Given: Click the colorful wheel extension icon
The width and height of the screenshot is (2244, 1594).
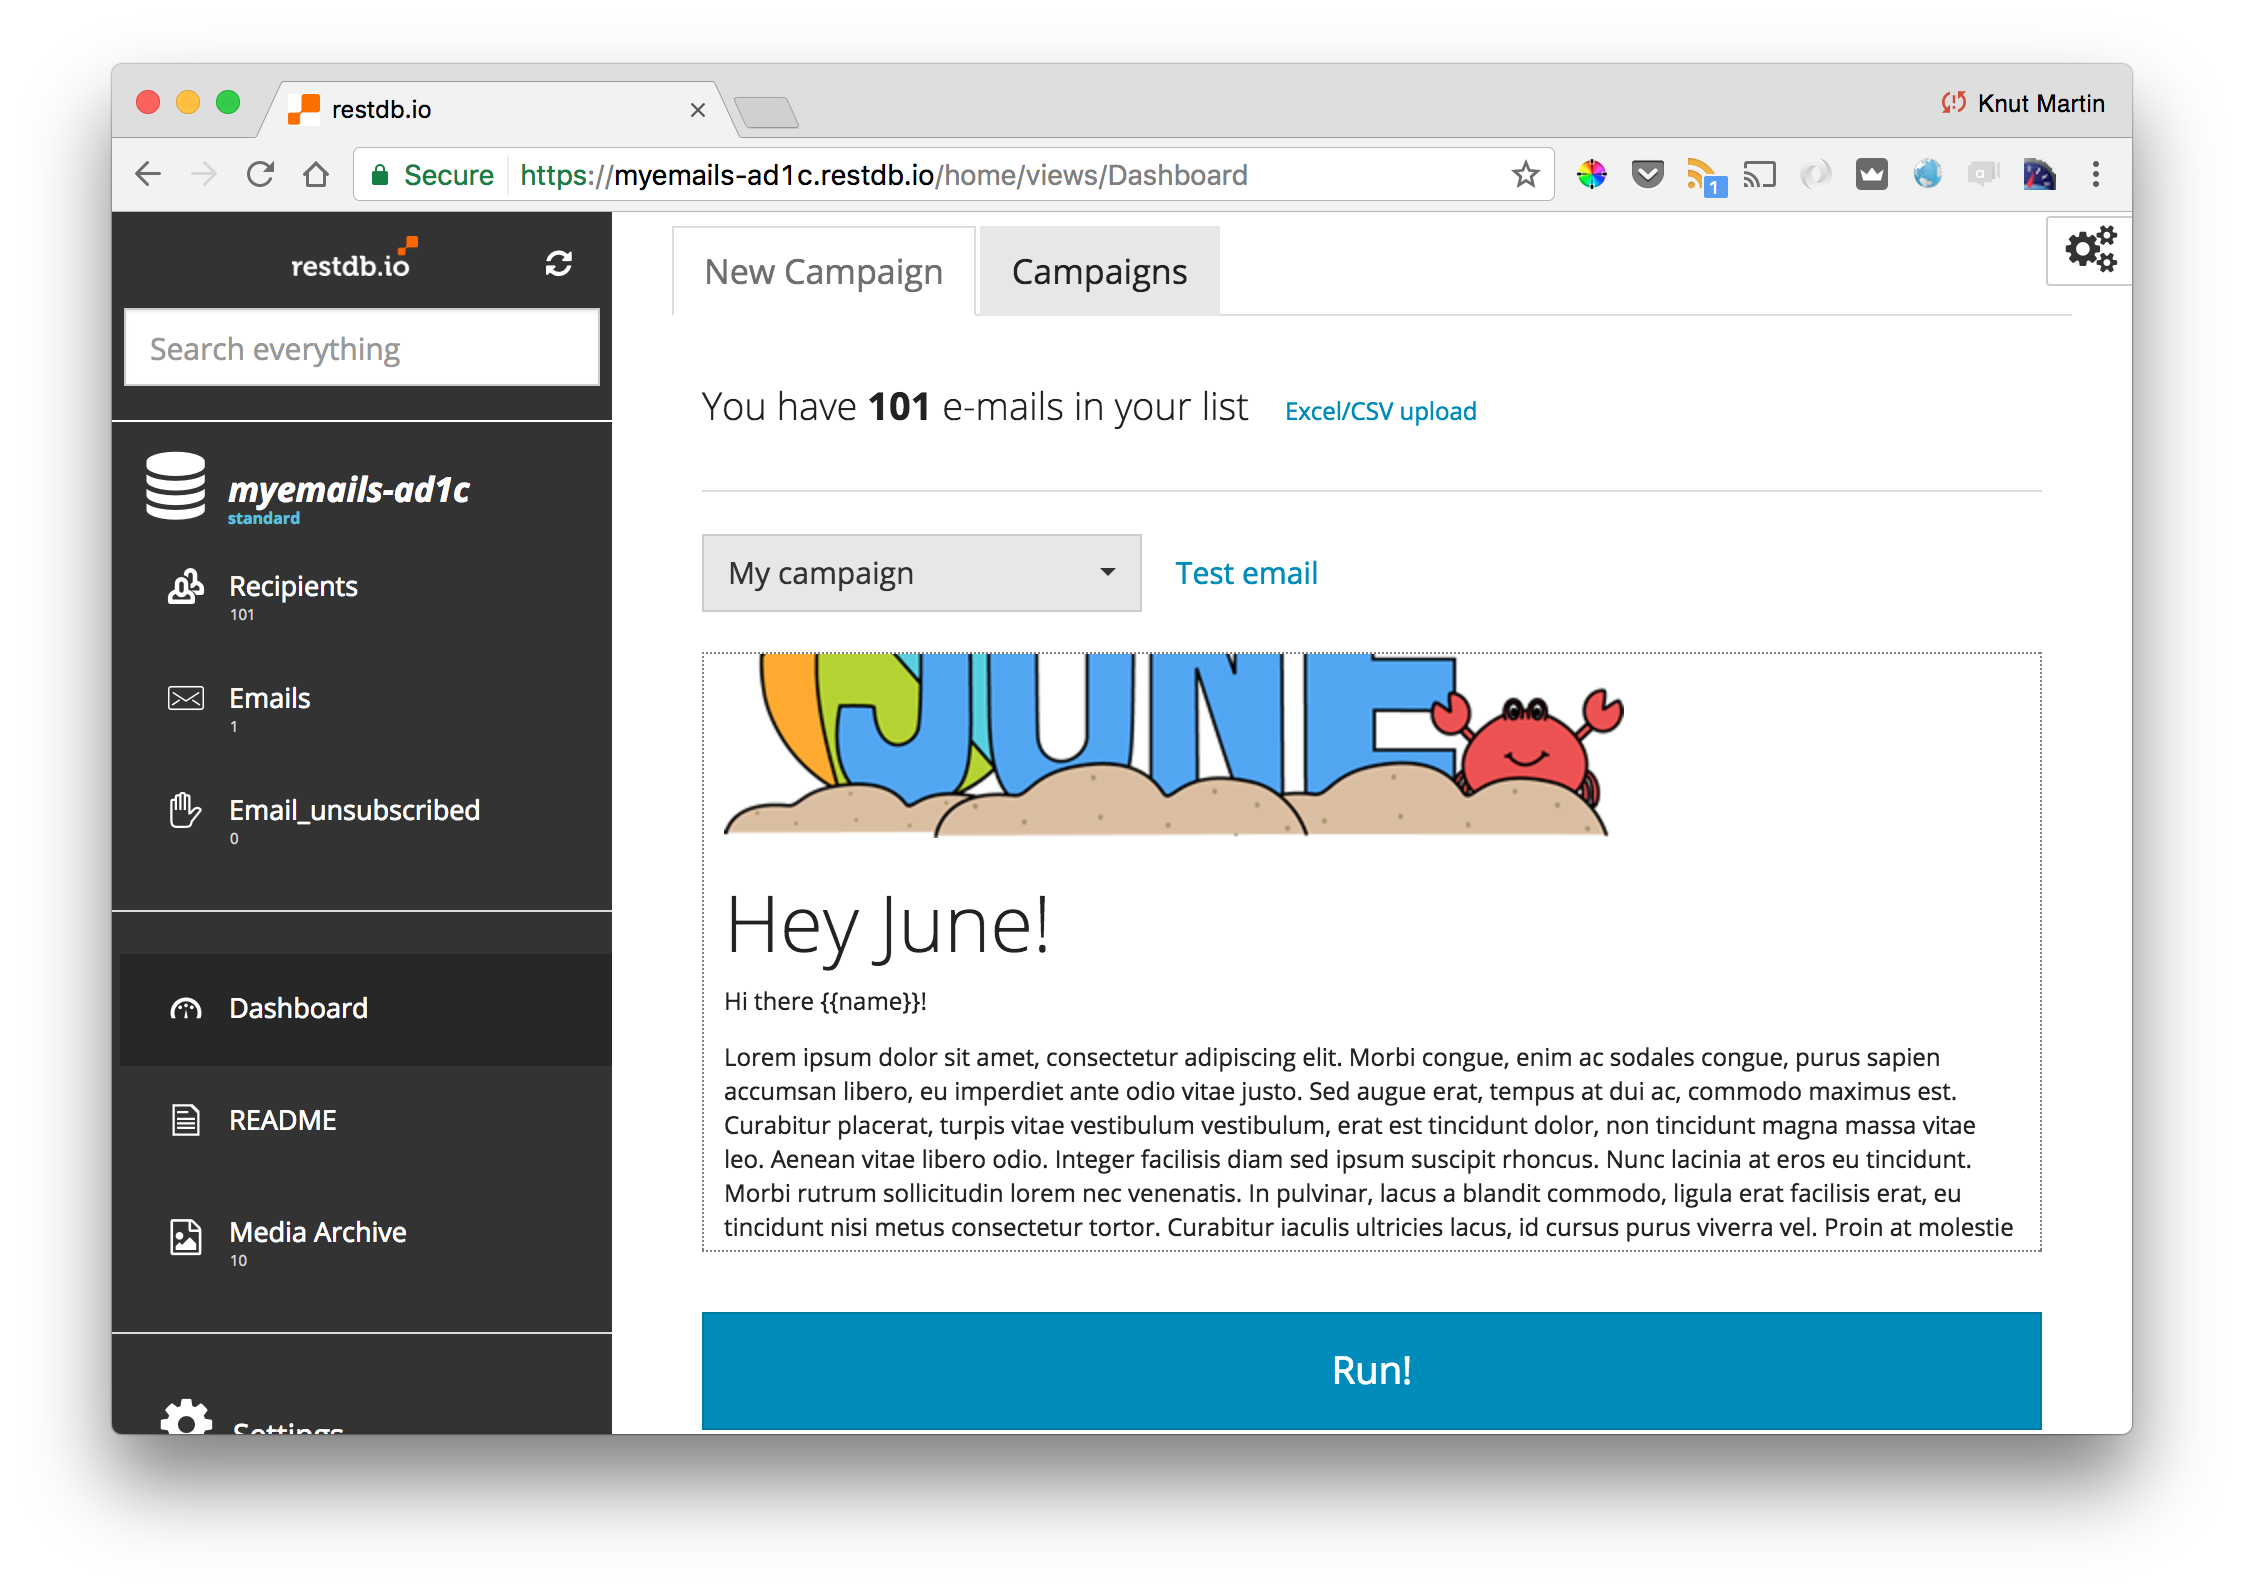Looking at the screenshot, I should click(1591, 175).
